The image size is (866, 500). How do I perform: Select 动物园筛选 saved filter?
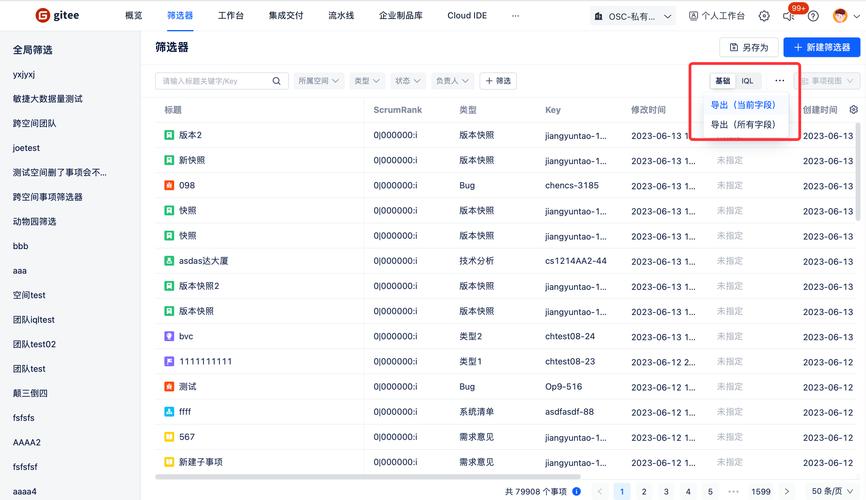pyautogui.click(x=34, y=222)
